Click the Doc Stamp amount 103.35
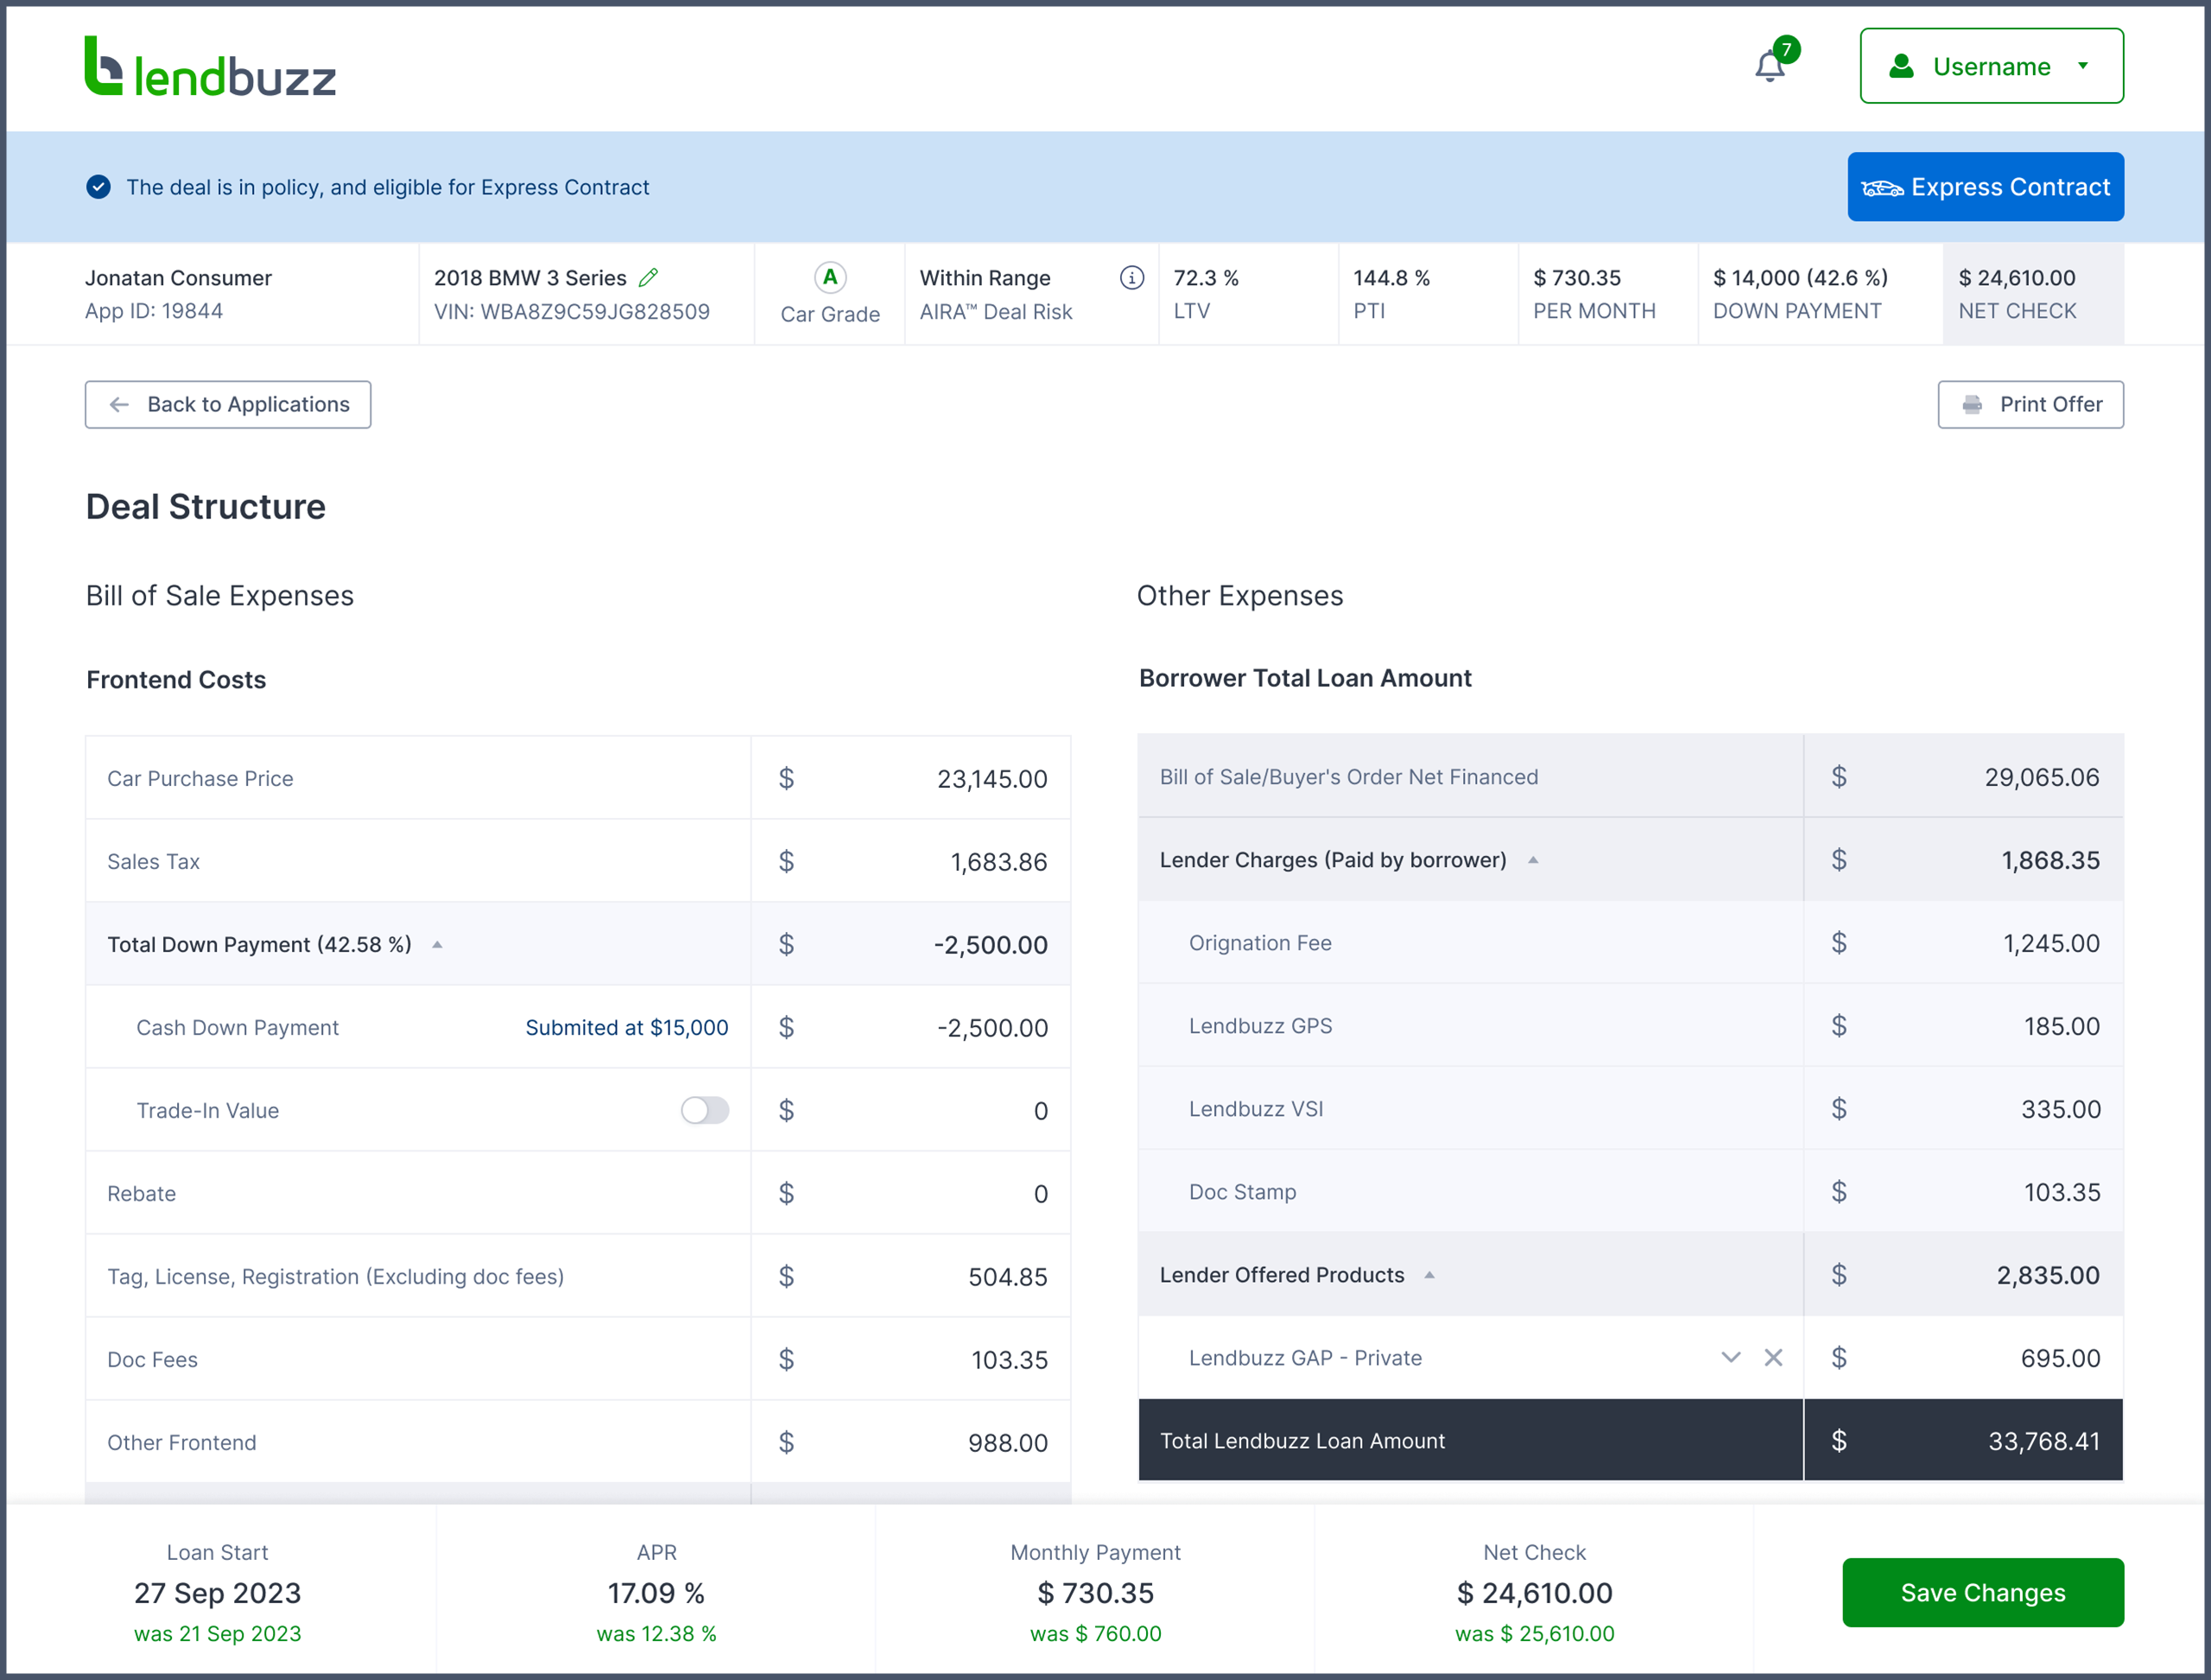2211x1680 pixels. [x=2061, y=1192]
